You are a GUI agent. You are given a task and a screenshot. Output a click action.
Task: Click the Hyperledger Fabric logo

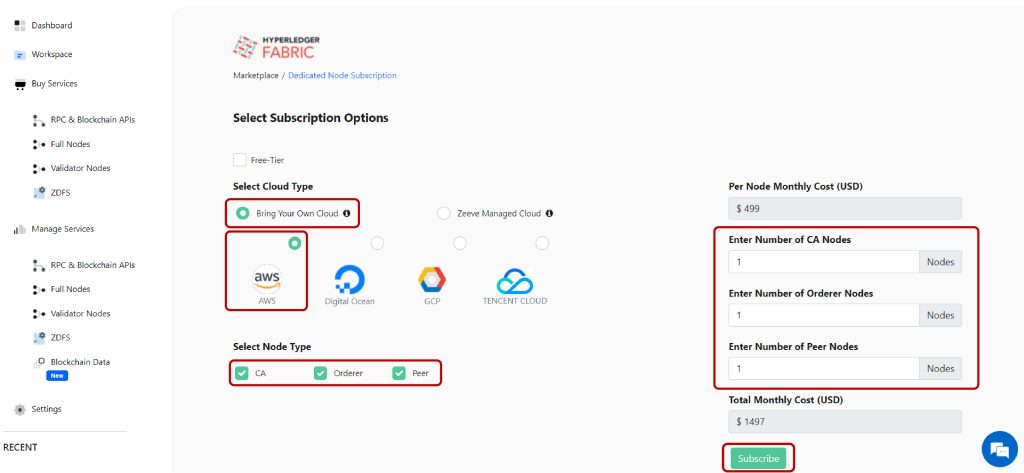click(x=276, y=47)
